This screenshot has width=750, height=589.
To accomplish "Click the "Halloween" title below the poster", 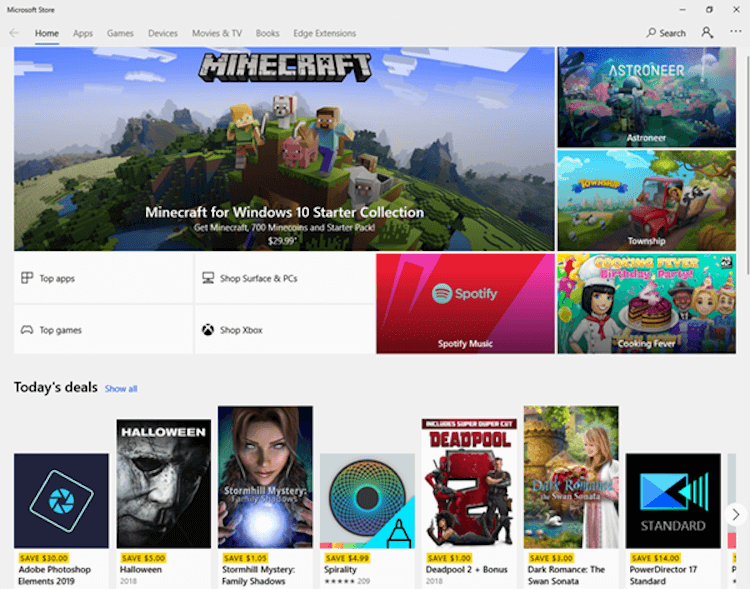I will click(141, 569).
